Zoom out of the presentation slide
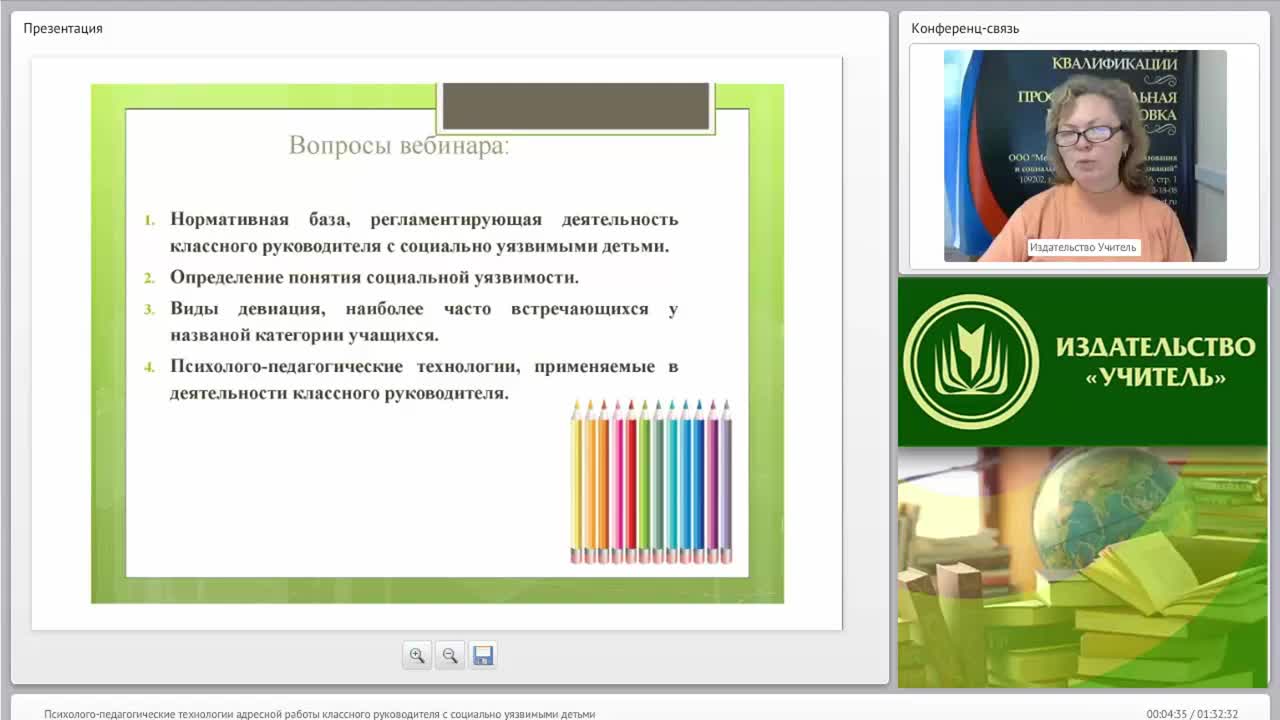1280x720 pixels. 450,656
